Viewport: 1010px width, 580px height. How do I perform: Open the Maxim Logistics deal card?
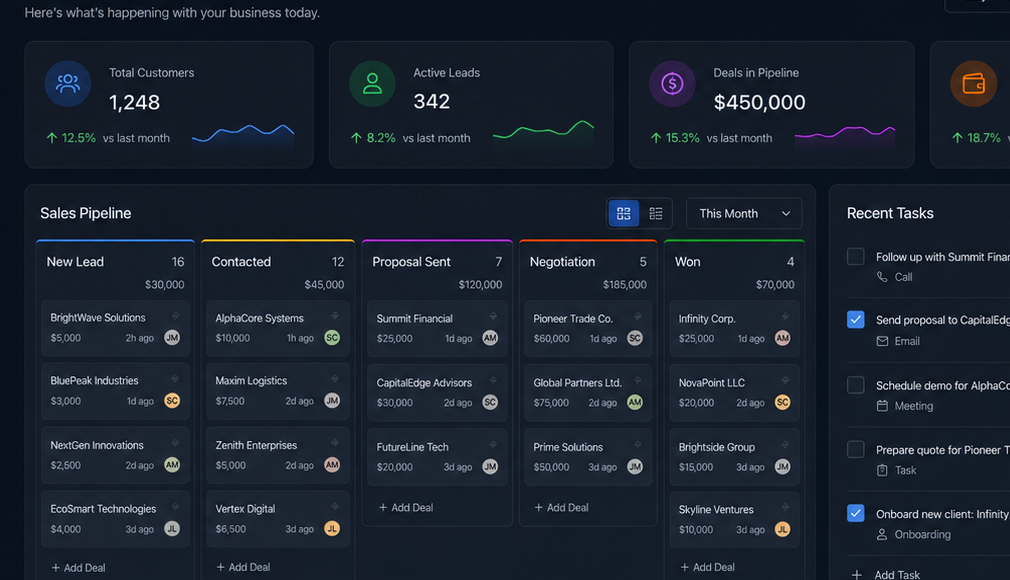(x=278, y=391)
